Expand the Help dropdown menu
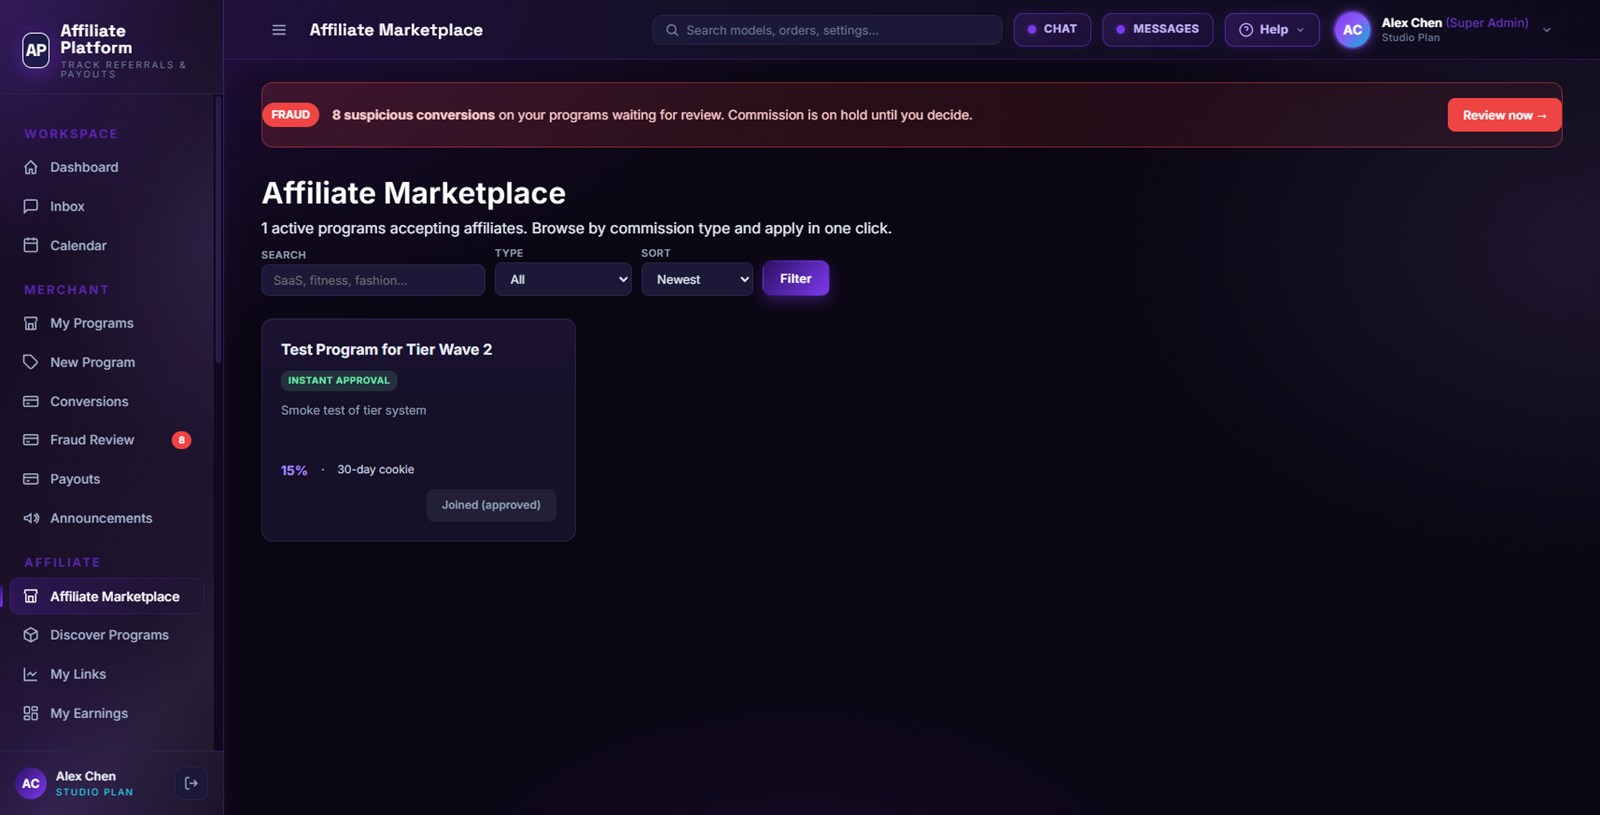The width and height of the screenshot is (1600, 815). pyautogui.click(x=1272, y=30)
